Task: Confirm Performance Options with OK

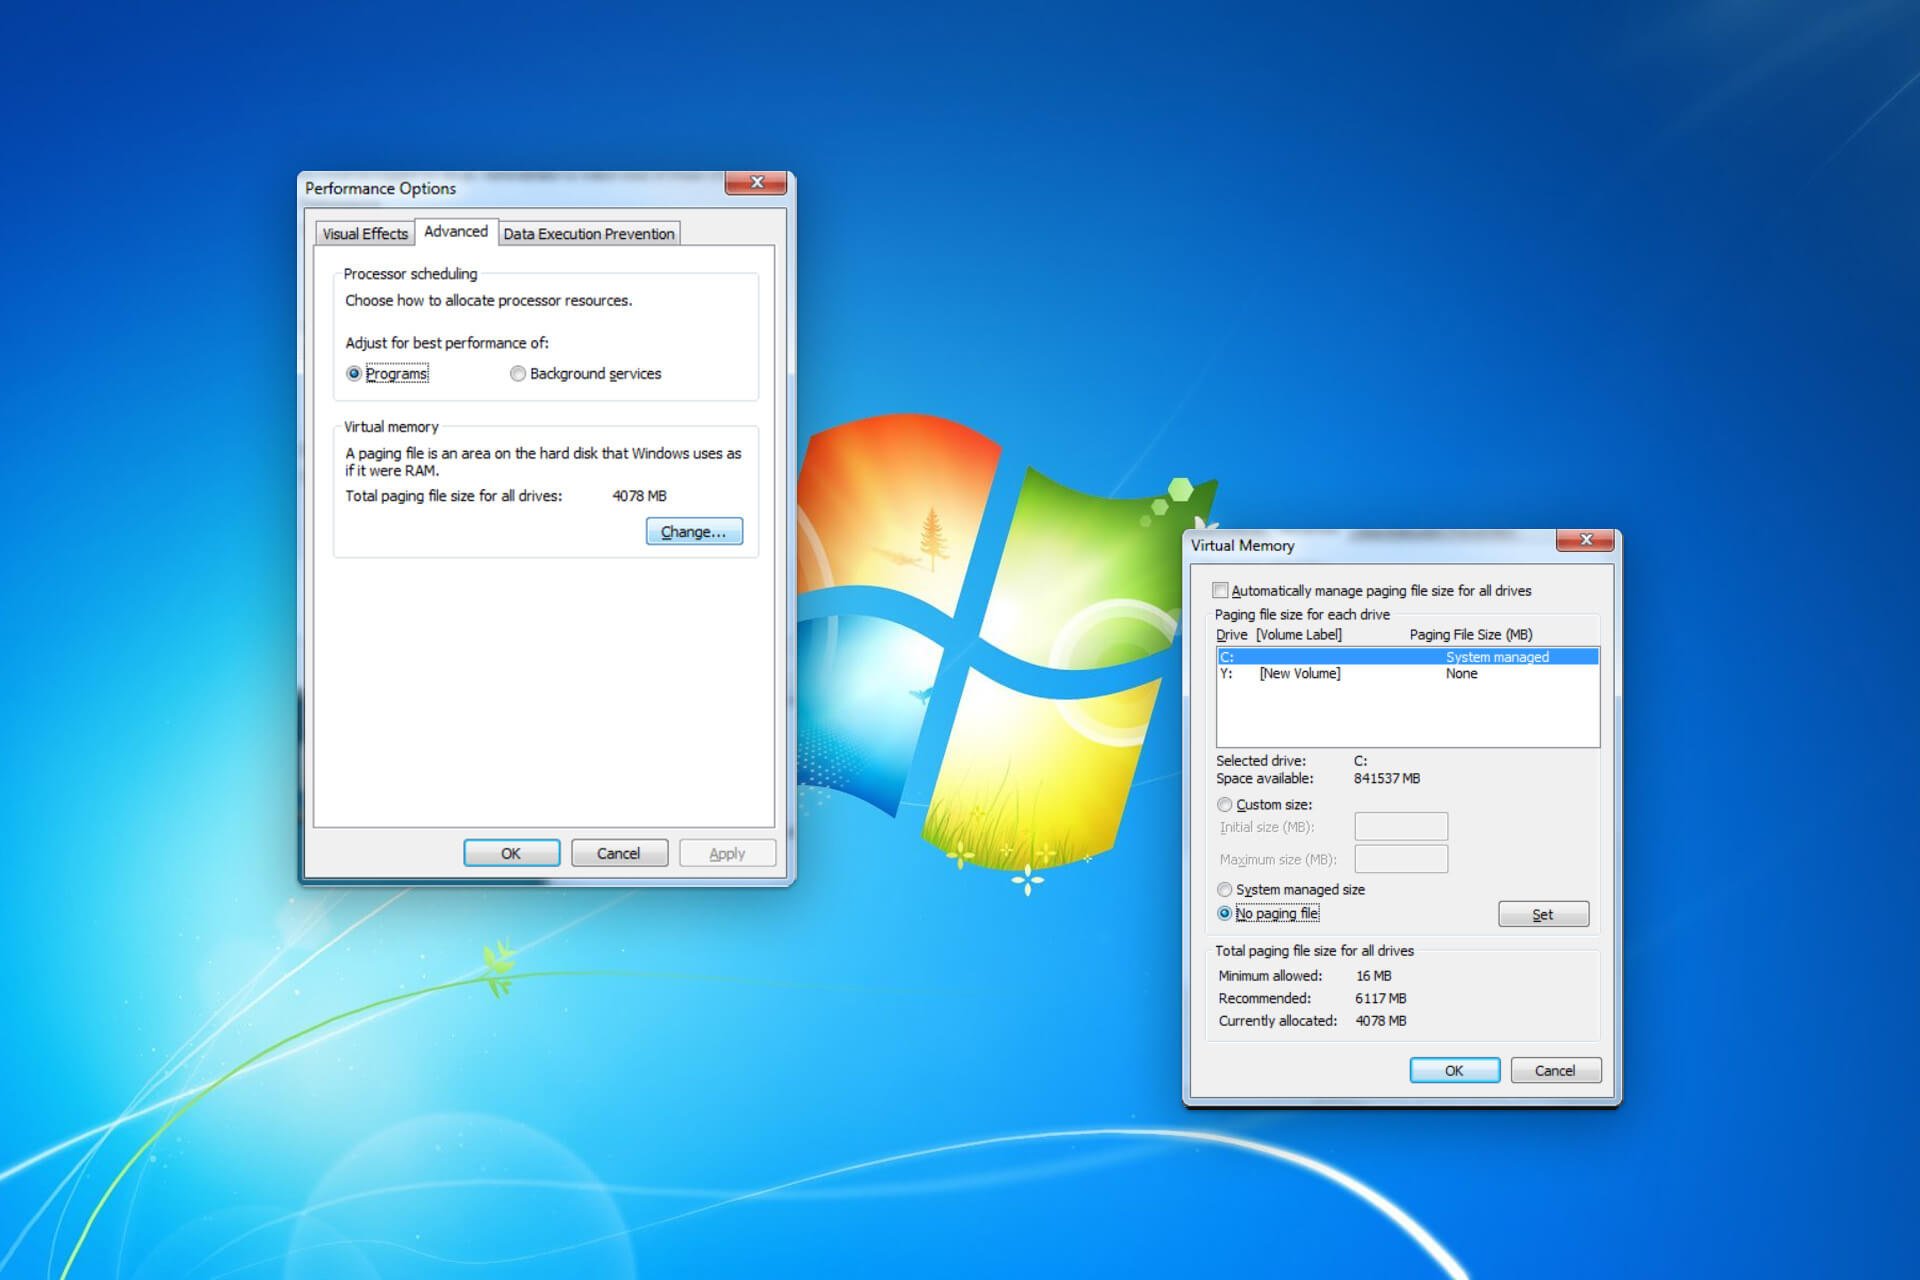Action: [511, 853]
